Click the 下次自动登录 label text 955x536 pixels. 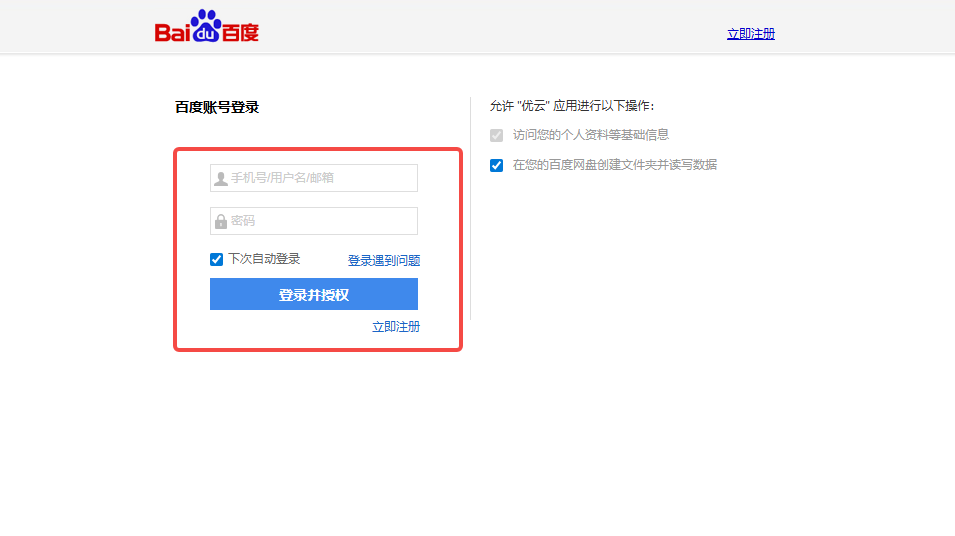coord(264,259)
